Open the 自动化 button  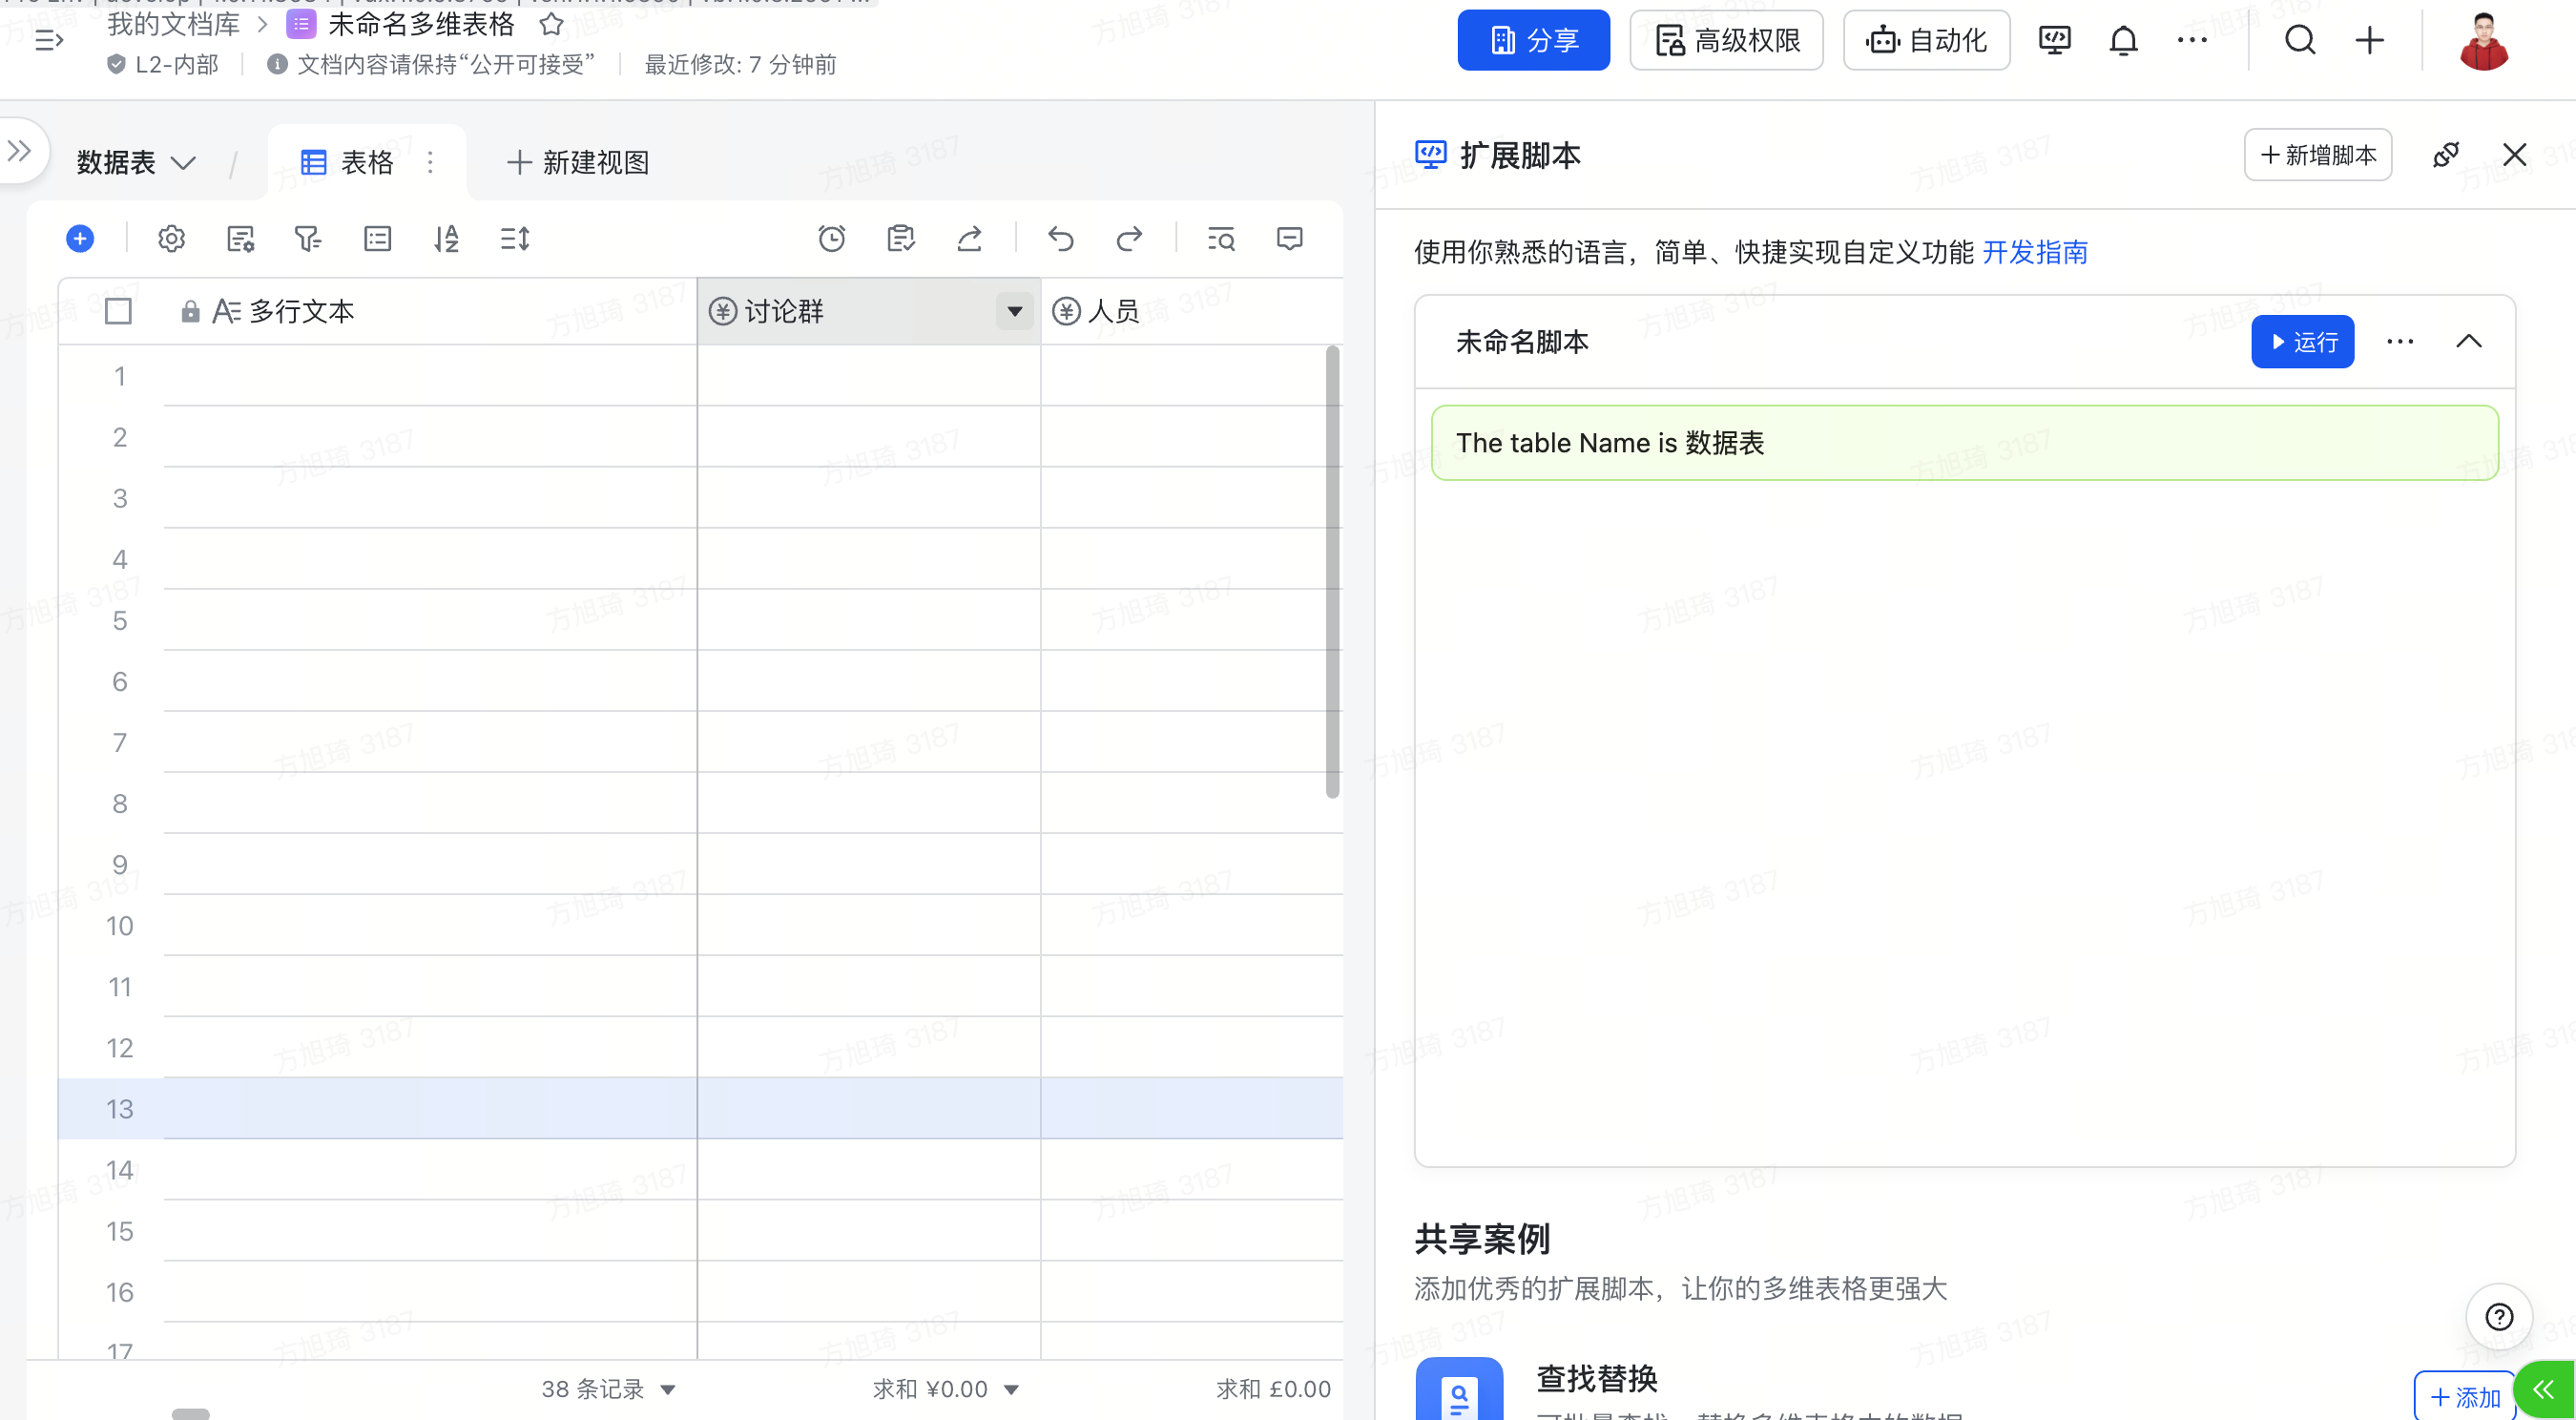(1926, 40)
